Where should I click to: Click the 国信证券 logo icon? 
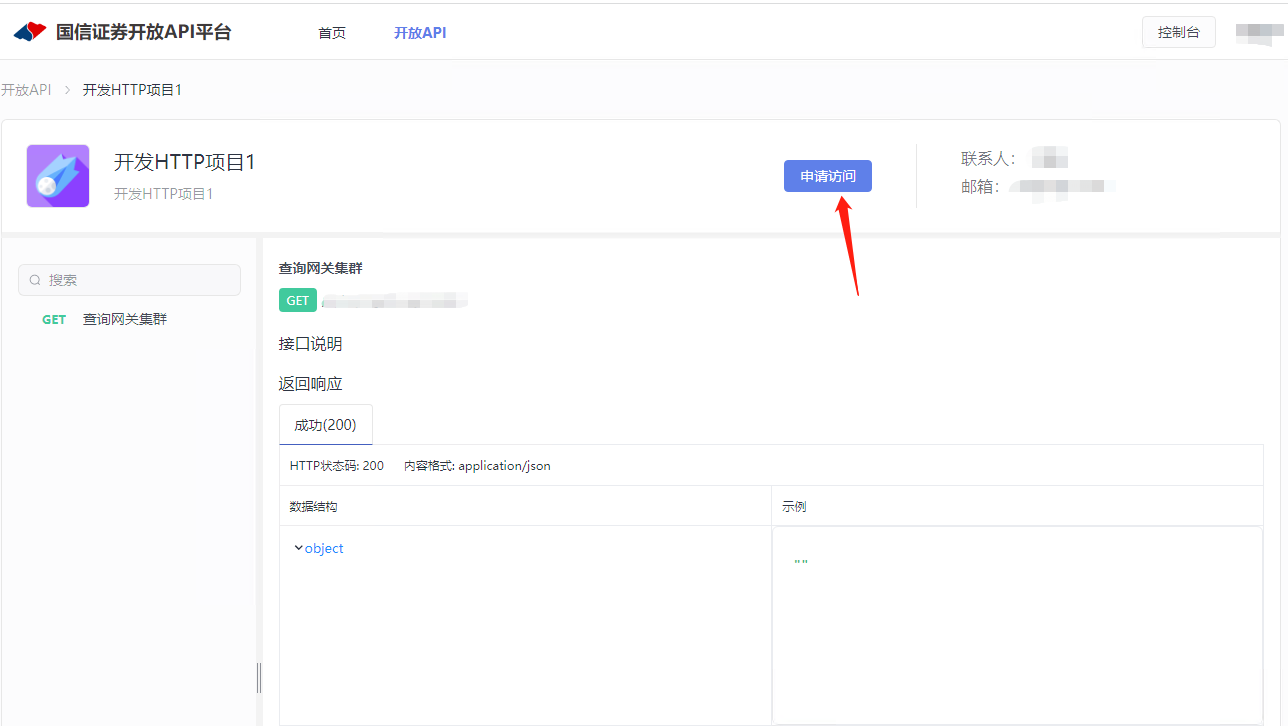(x=30, y=32)
